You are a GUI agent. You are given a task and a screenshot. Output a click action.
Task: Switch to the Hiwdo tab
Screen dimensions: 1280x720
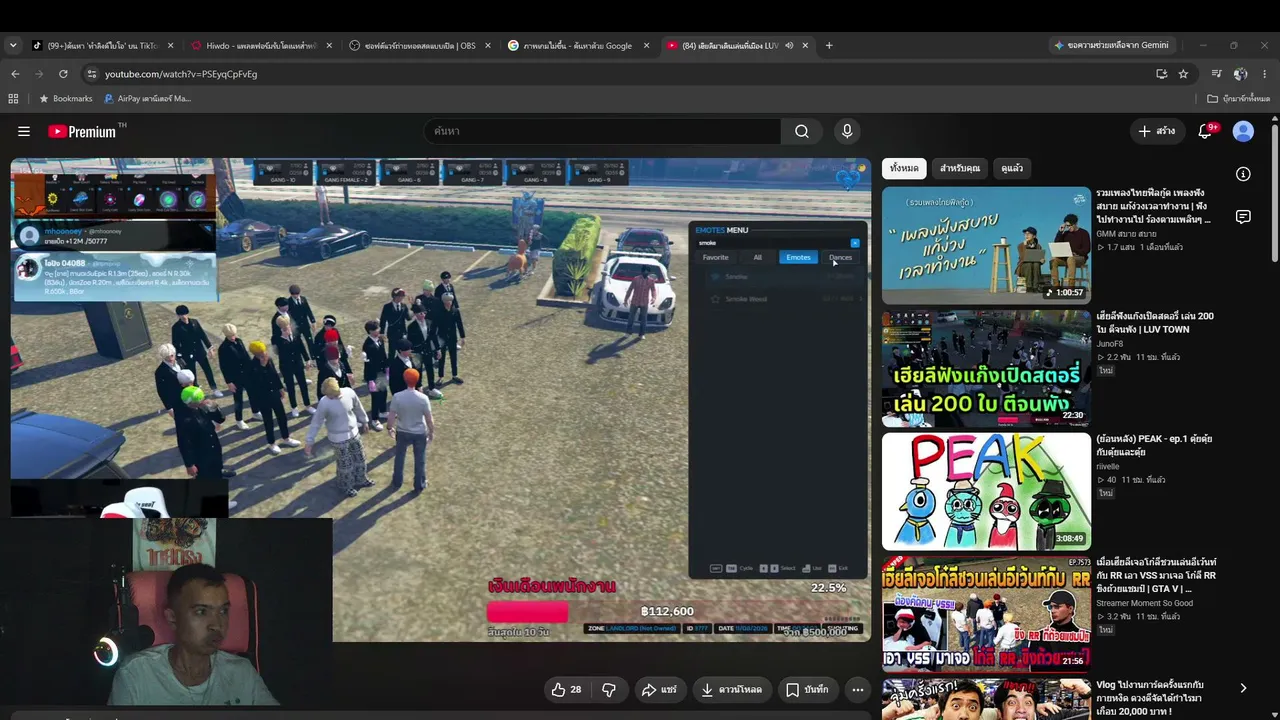(261, 45)
